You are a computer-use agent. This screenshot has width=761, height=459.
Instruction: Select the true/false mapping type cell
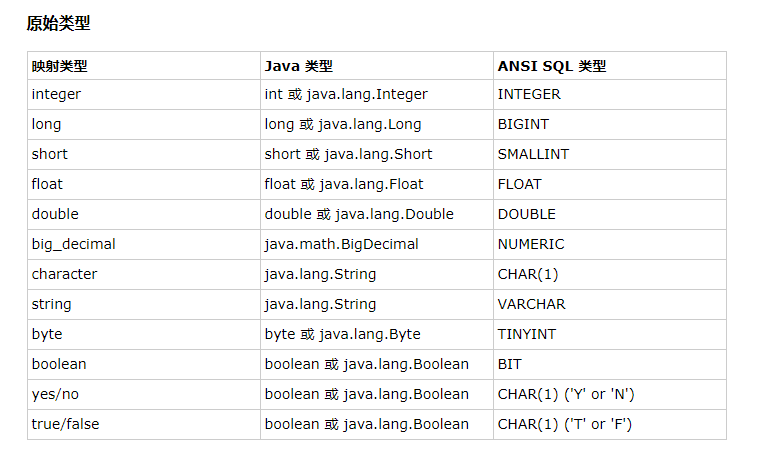point(65,424)
